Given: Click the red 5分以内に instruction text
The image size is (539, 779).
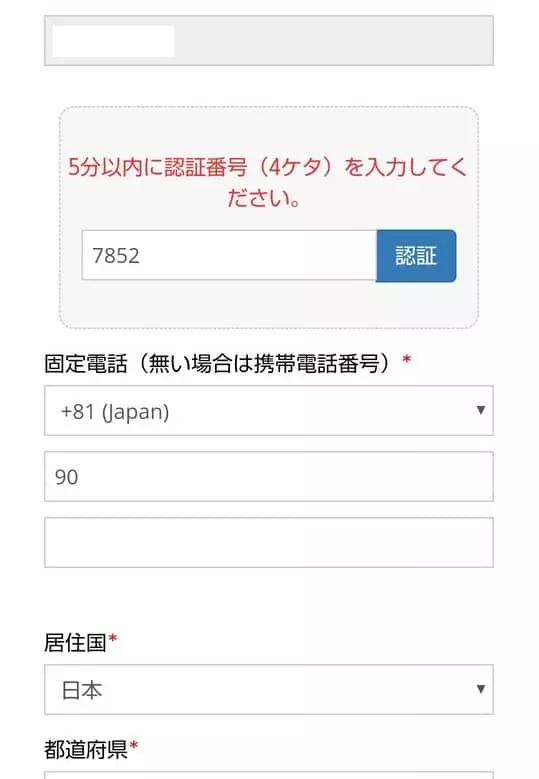Looking at the screenshot, I should pos(268,182).
